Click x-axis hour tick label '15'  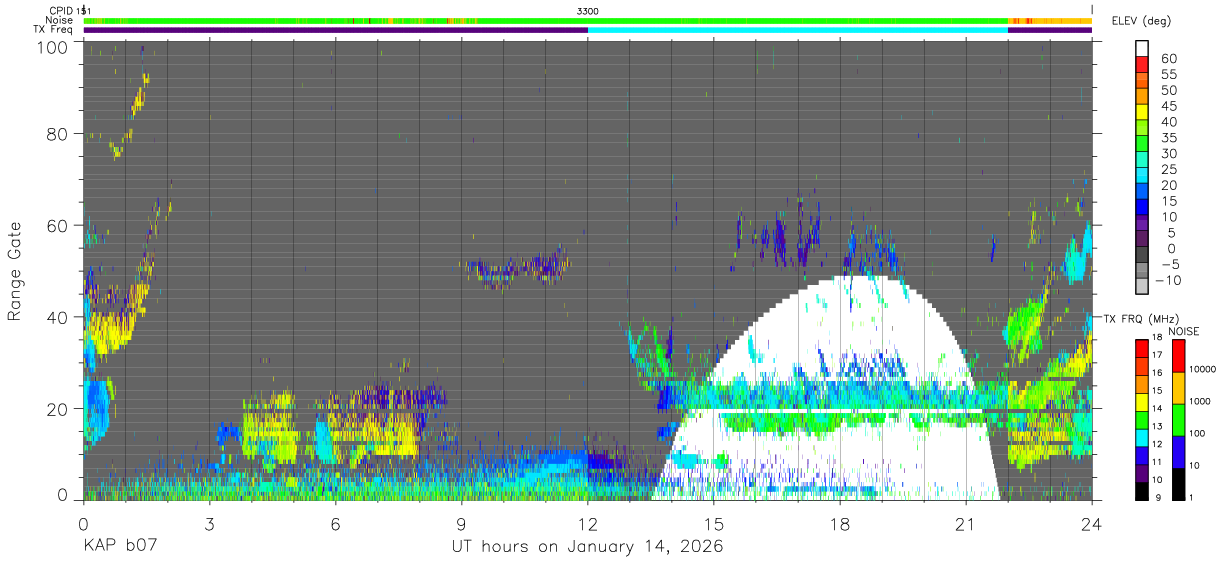713,523
